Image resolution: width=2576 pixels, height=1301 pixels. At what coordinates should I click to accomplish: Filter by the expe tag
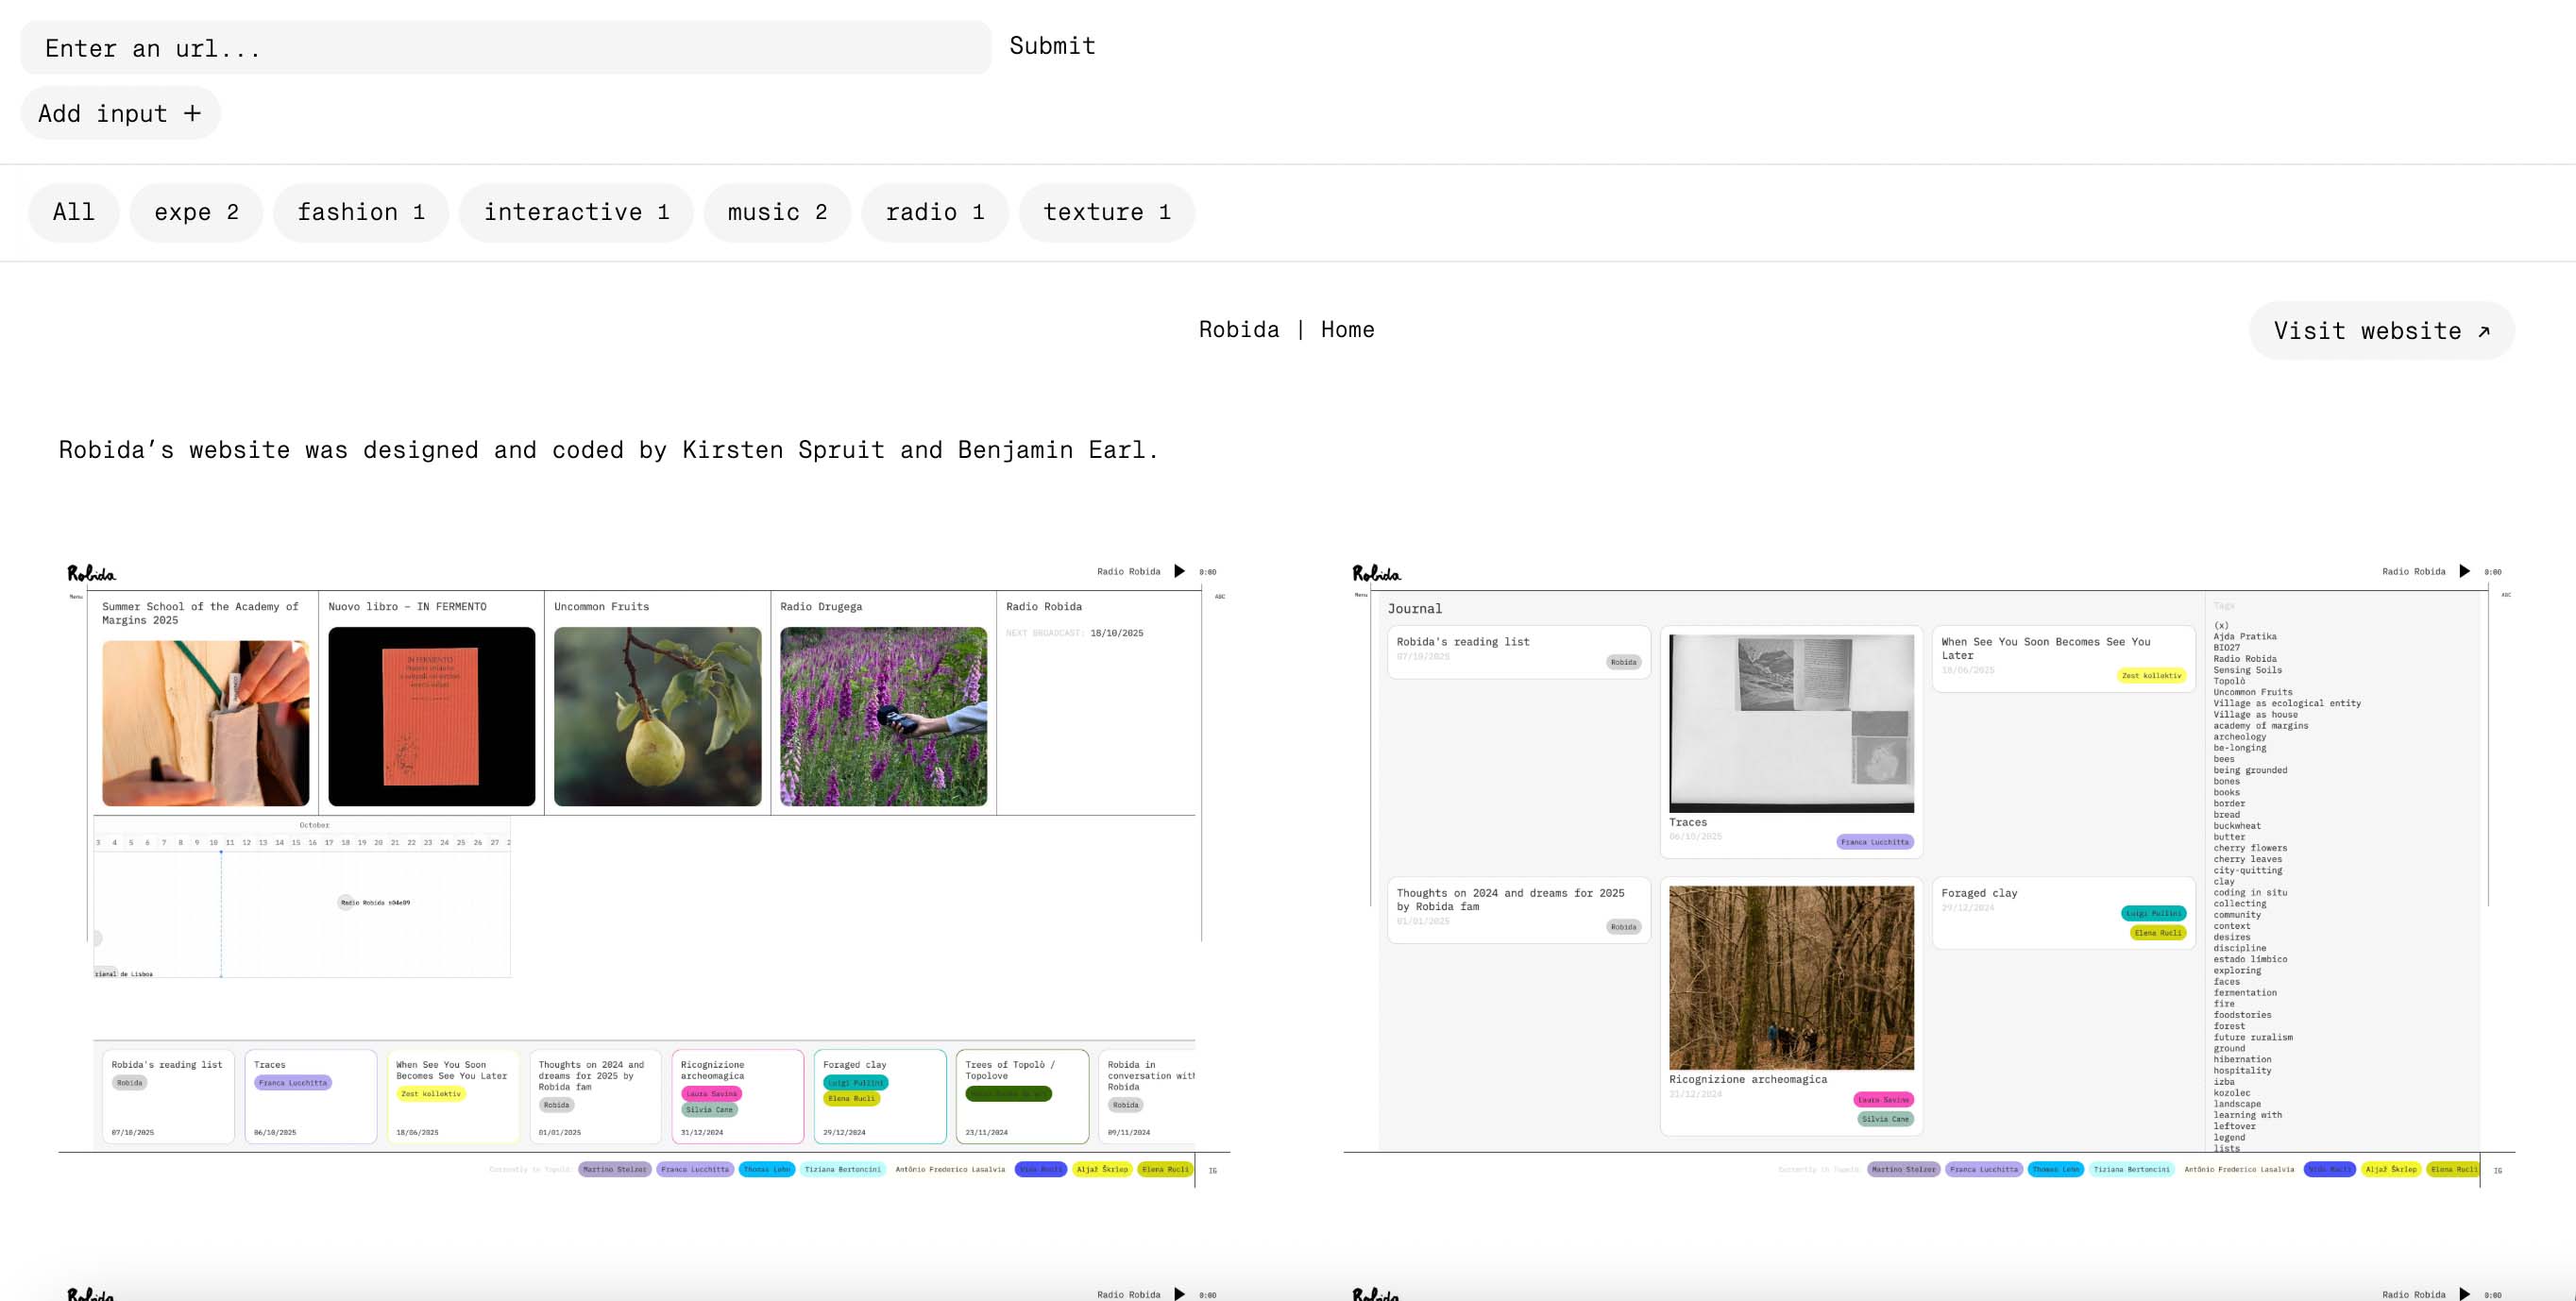(196, 212)
